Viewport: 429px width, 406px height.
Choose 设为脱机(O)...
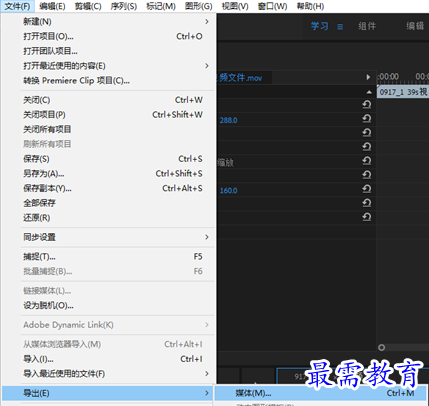pos(108,305)
